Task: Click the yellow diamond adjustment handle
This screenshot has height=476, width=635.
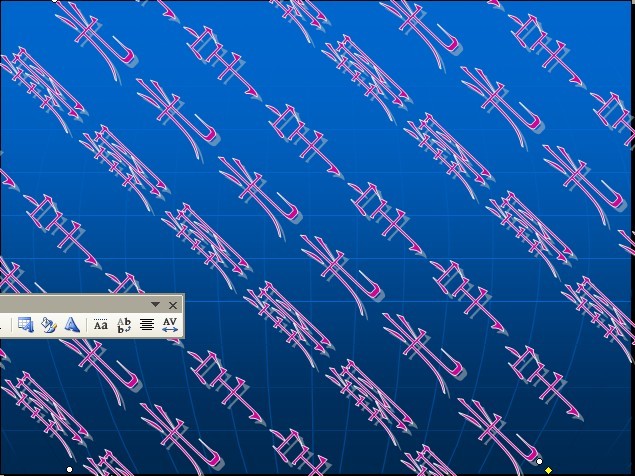Action: pyautogui.click(x=548, y=470)
